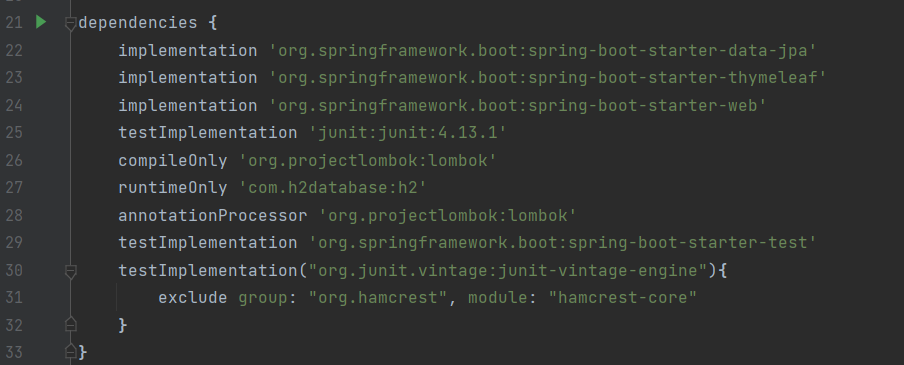The width and height of the screenshot is (904, 365).
Task: Click the 'spring-boot-starter-data-jpa' dependency string
Action: [x=543, y=51]
